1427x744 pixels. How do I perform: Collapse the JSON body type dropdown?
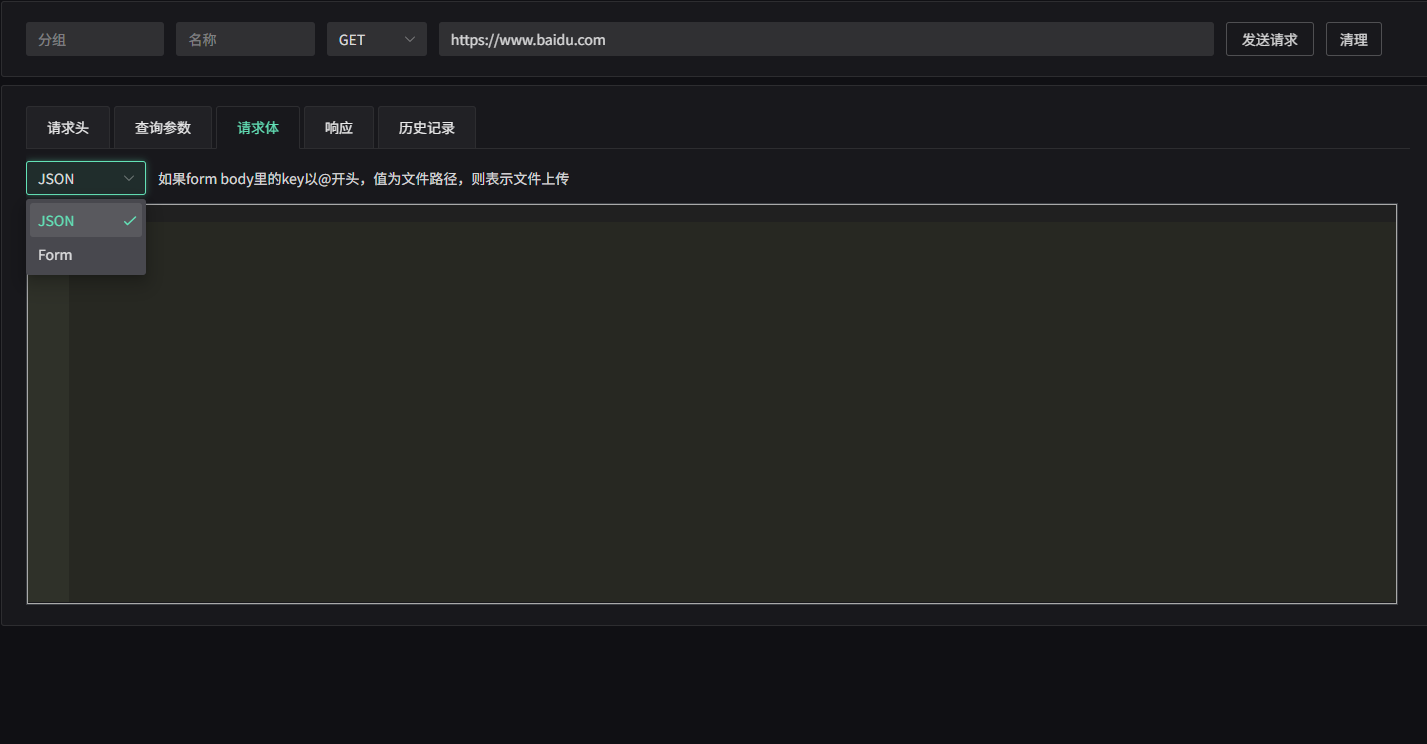pyautogui.click(x=85, y=179)
